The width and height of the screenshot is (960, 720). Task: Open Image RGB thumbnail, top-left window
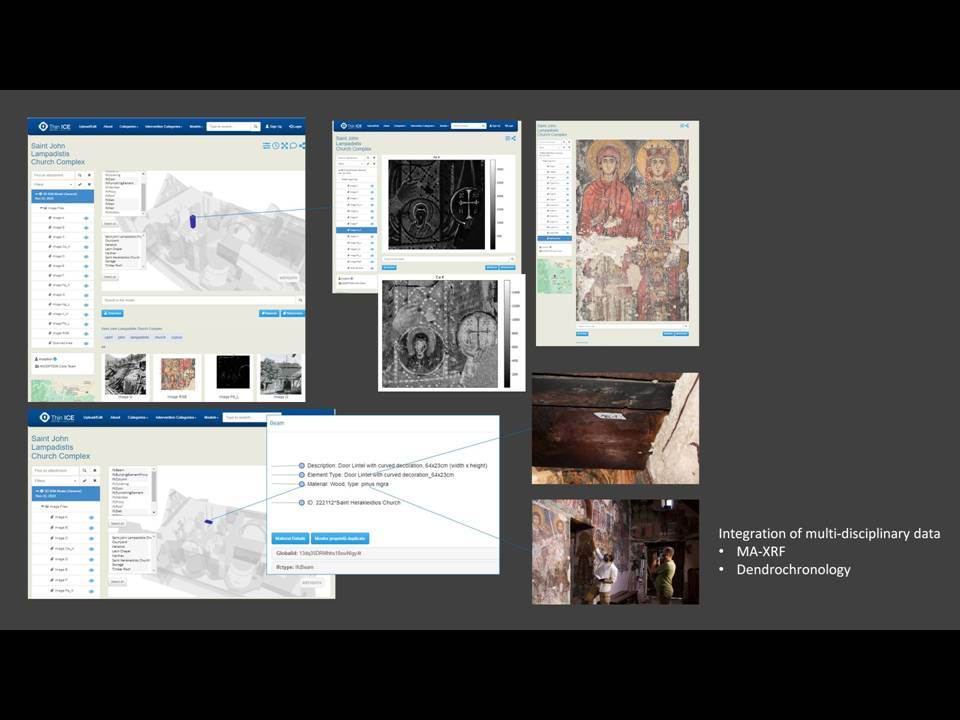178,374
